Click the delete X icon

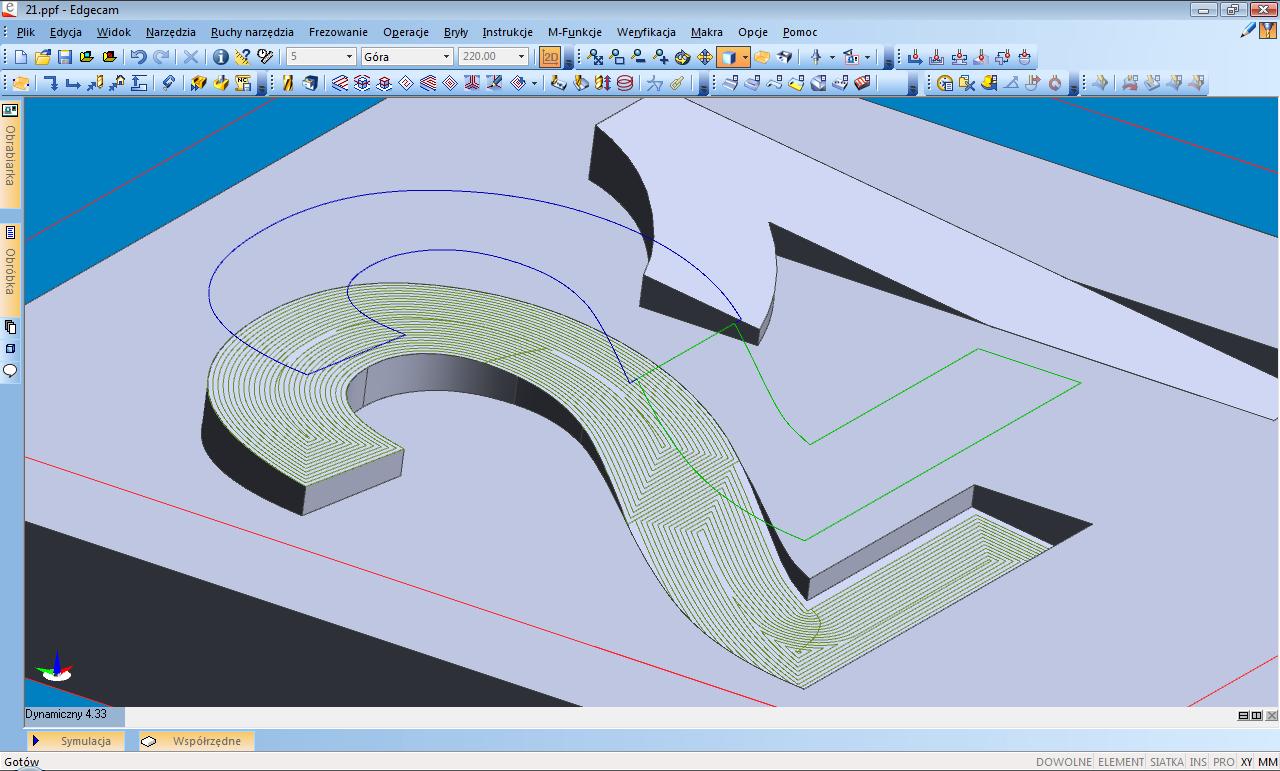190,57
